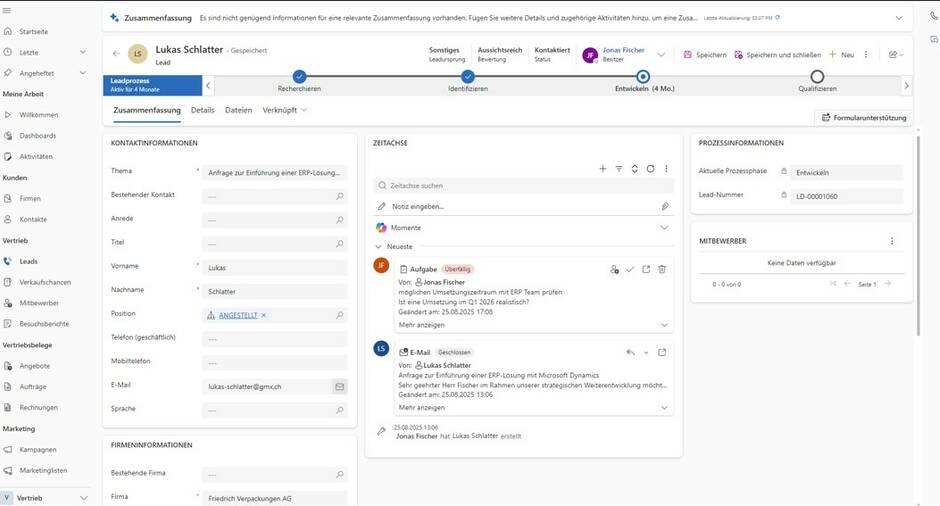Open the E-Mail record in new window
Image resolution: width=940 pixels, height=506 pixels.
click(x=662, y=353)
